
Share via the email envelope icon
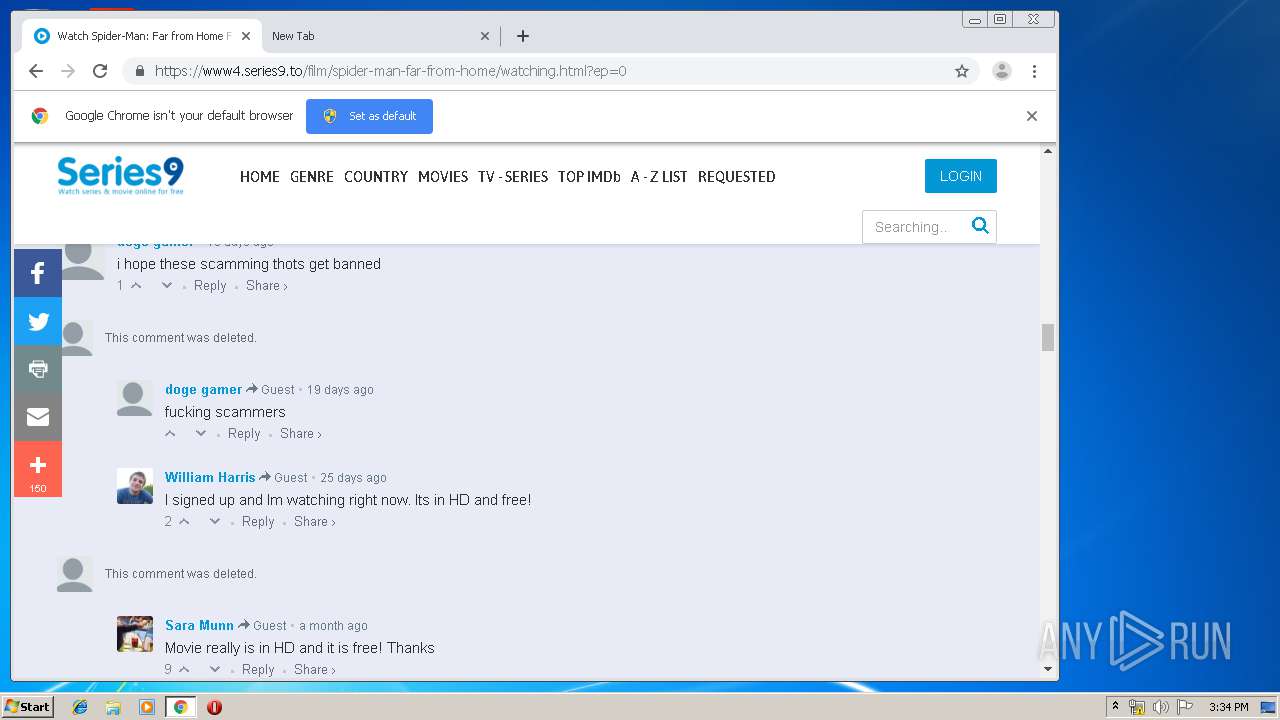tap(38, 417)
